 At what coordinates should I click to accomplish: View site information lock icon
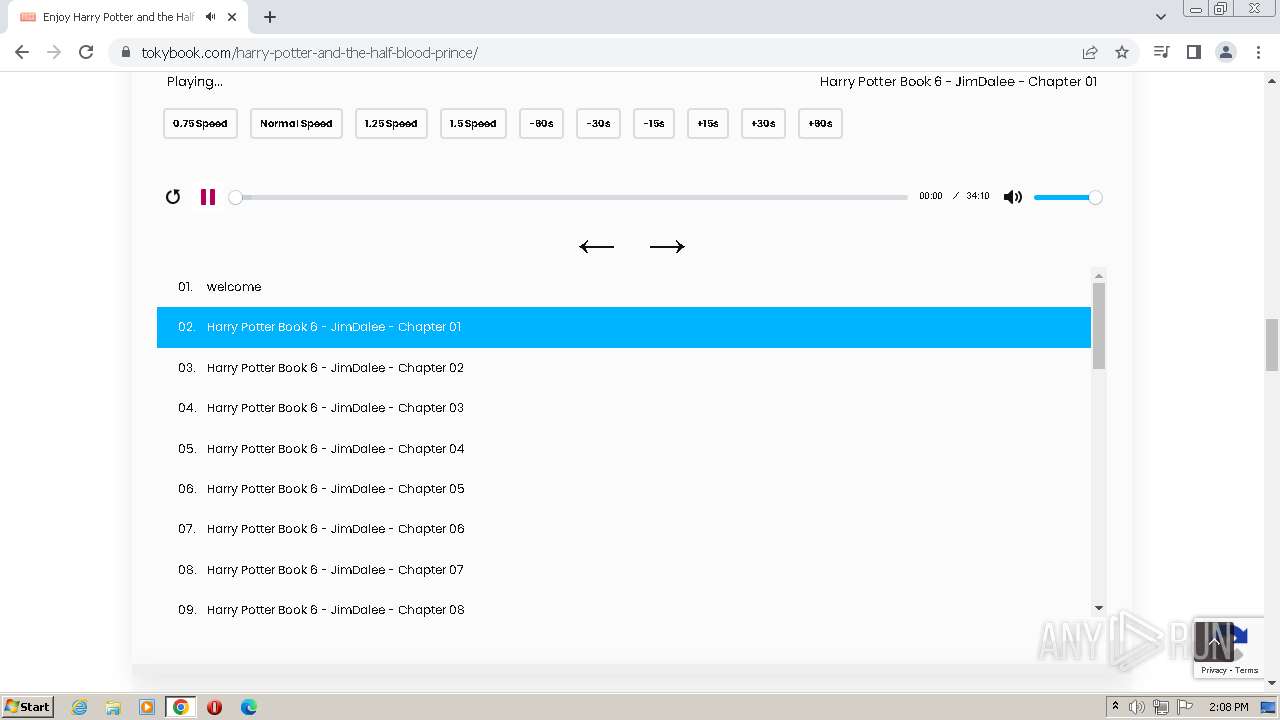125,52
